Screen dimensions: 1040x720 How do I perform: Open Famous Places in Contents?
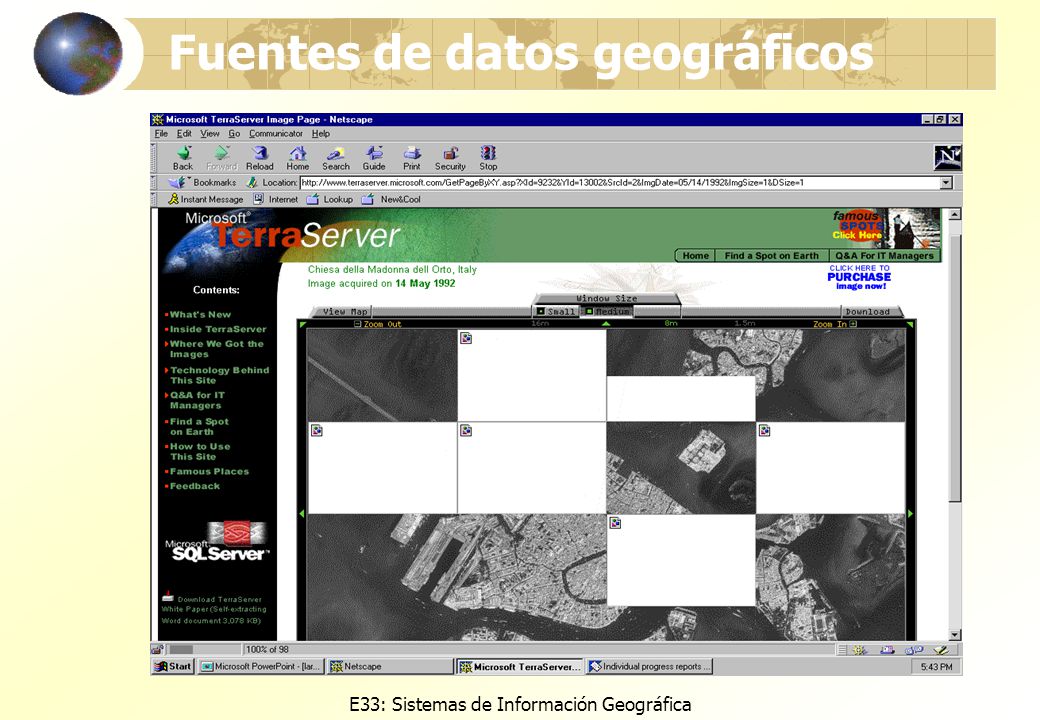click(x=209, y=471)
